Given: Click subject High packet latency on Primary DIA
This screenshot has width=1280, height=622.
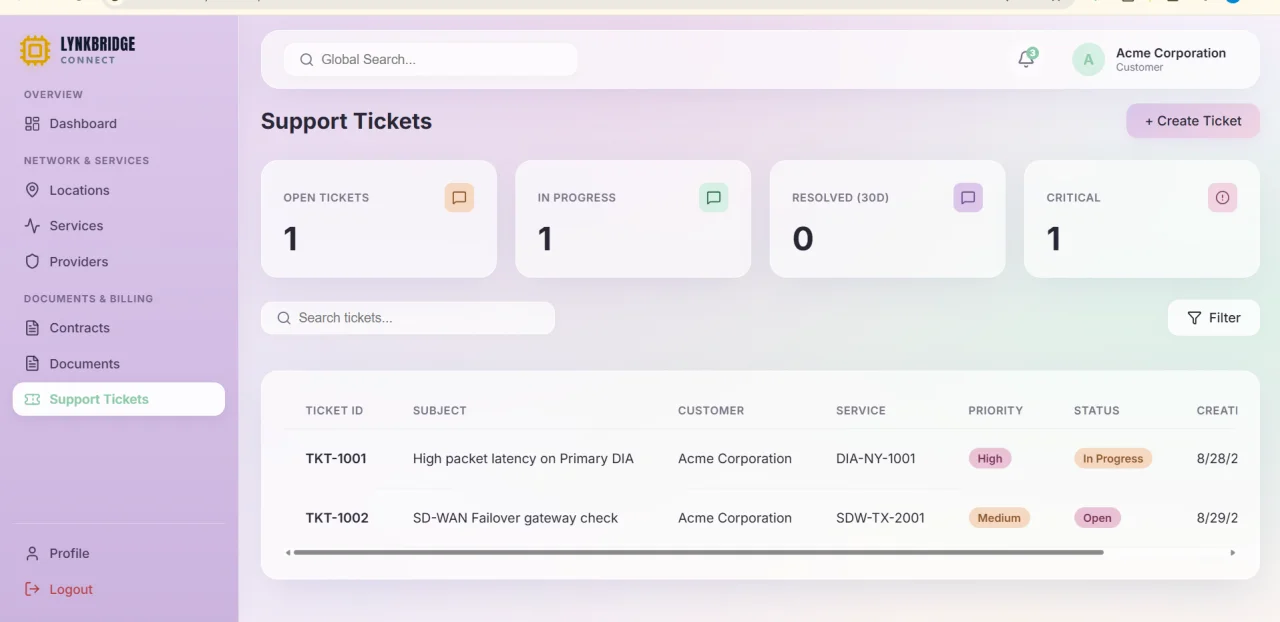Looking at the screenshot, I should click(523, 459).
